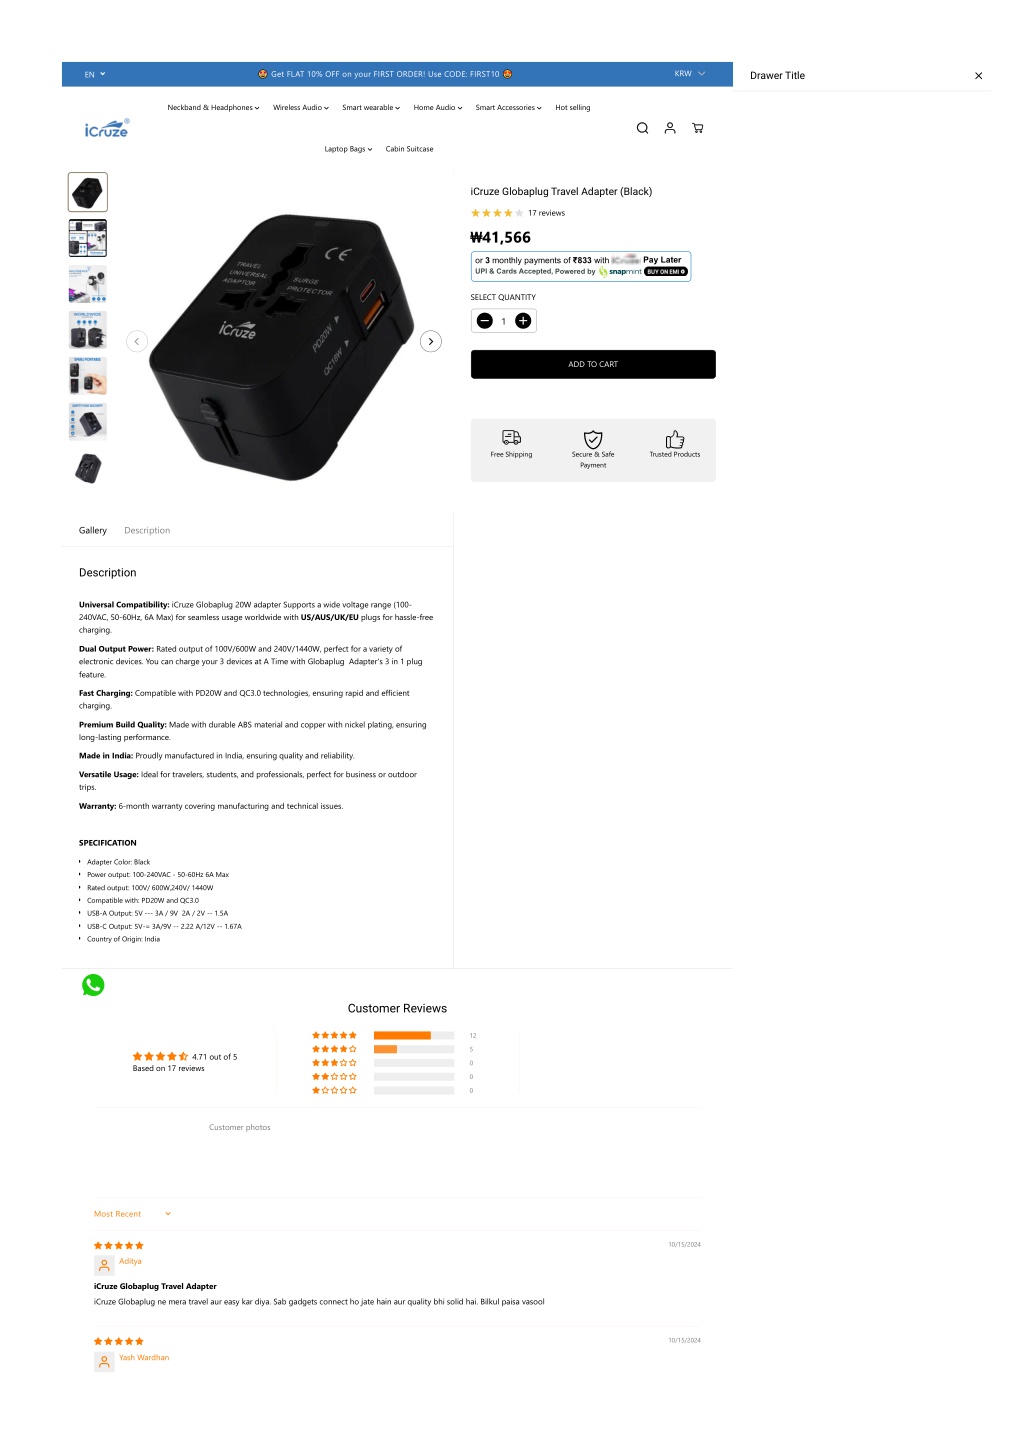Close the Drawer Title panel
The height and width of the screenshot is (1449, 1024).
point(979,76)
